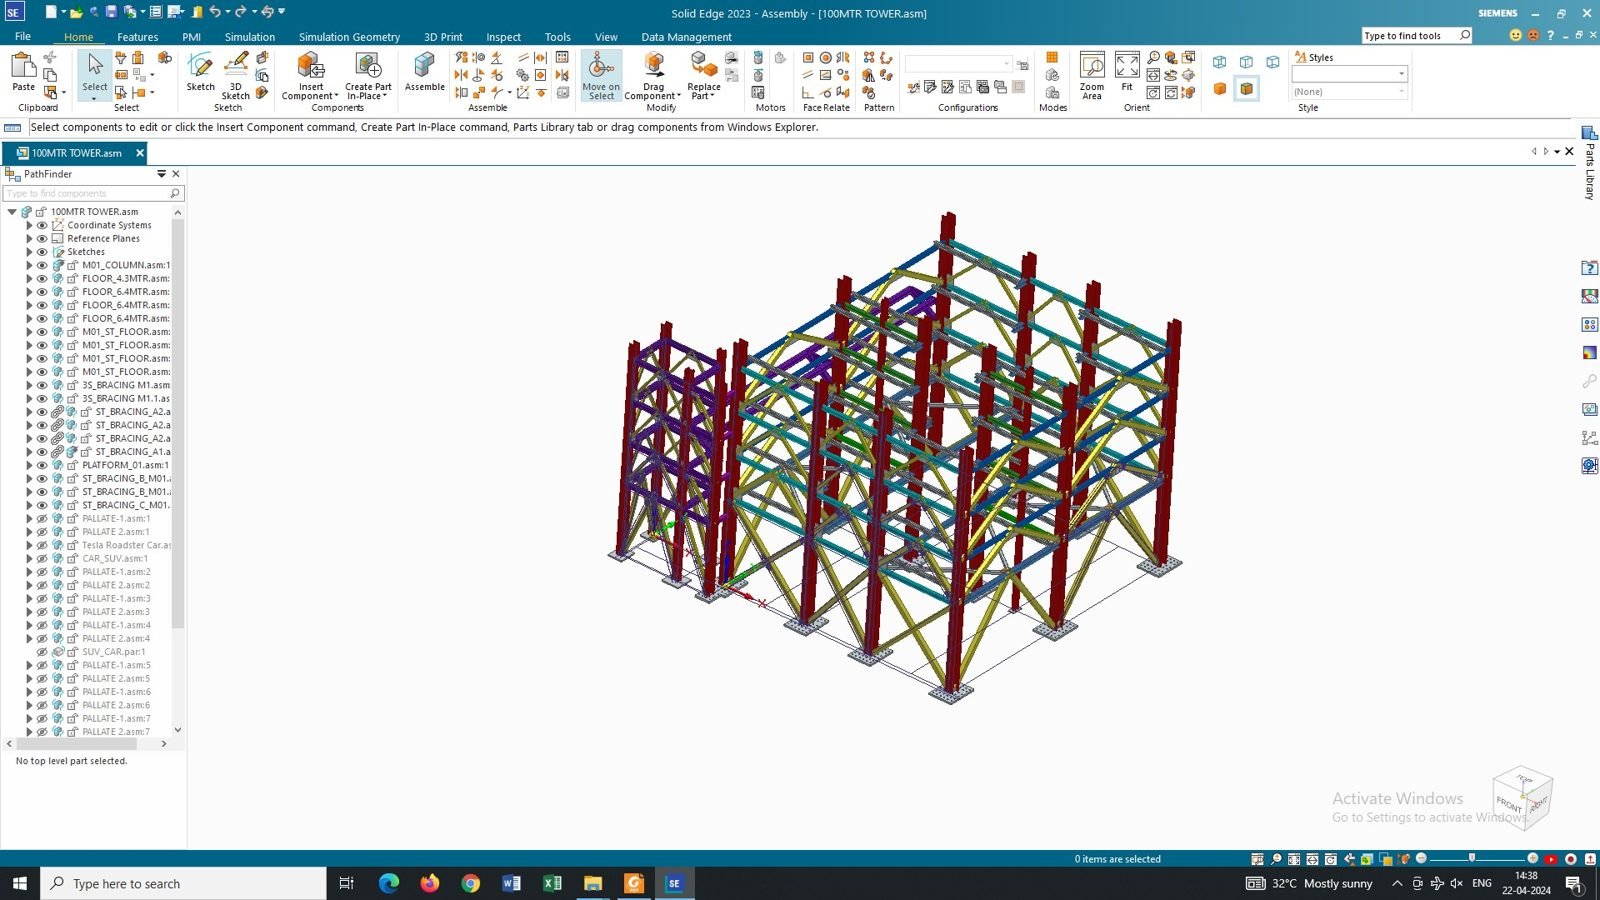The image size is (1600, 900).
Task: Open the PathFinder panel options dropdown
Action: (x=161, y=174)
